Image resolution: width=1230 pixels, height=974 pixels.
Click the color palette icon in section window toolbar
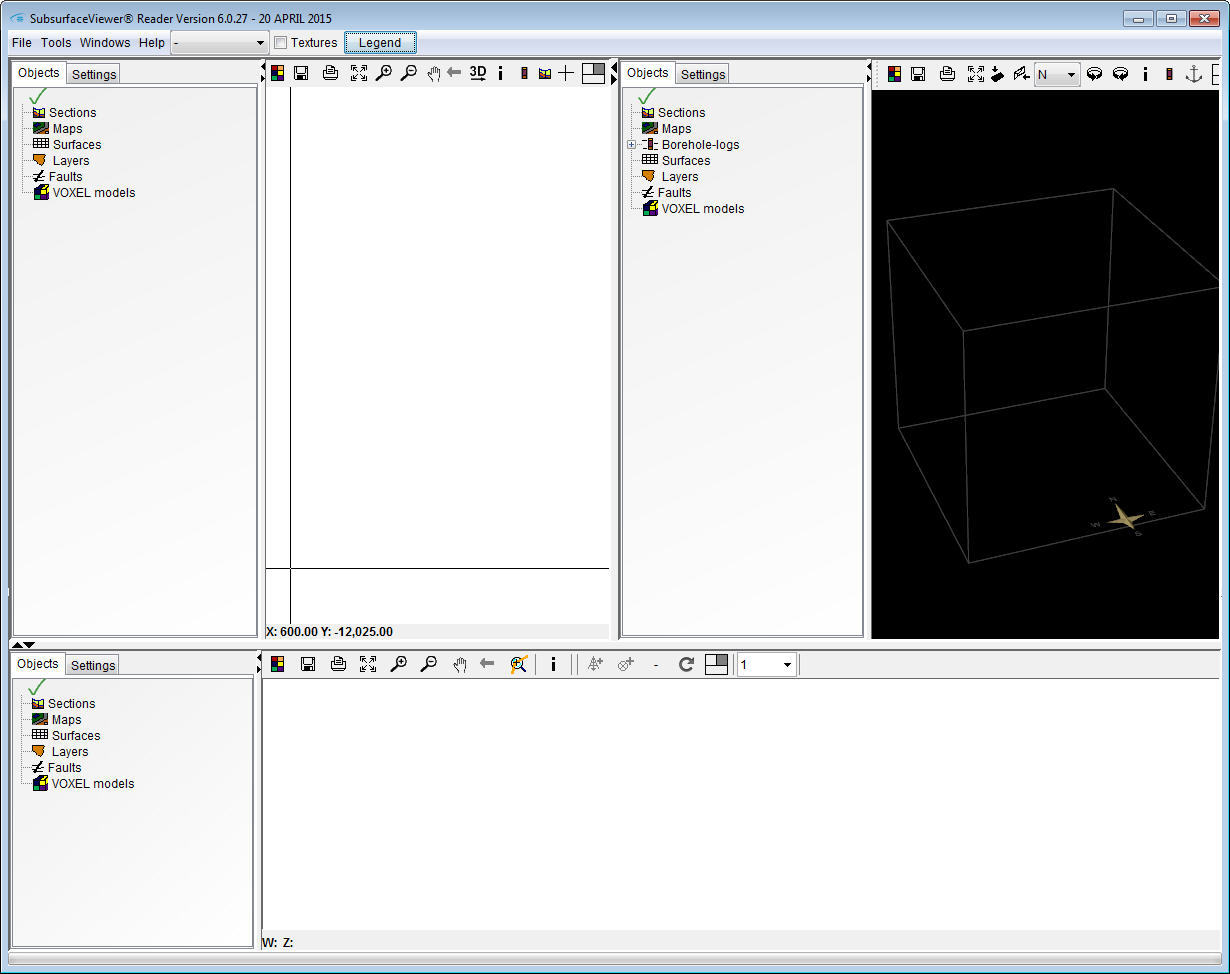click(x=278, y=664)
